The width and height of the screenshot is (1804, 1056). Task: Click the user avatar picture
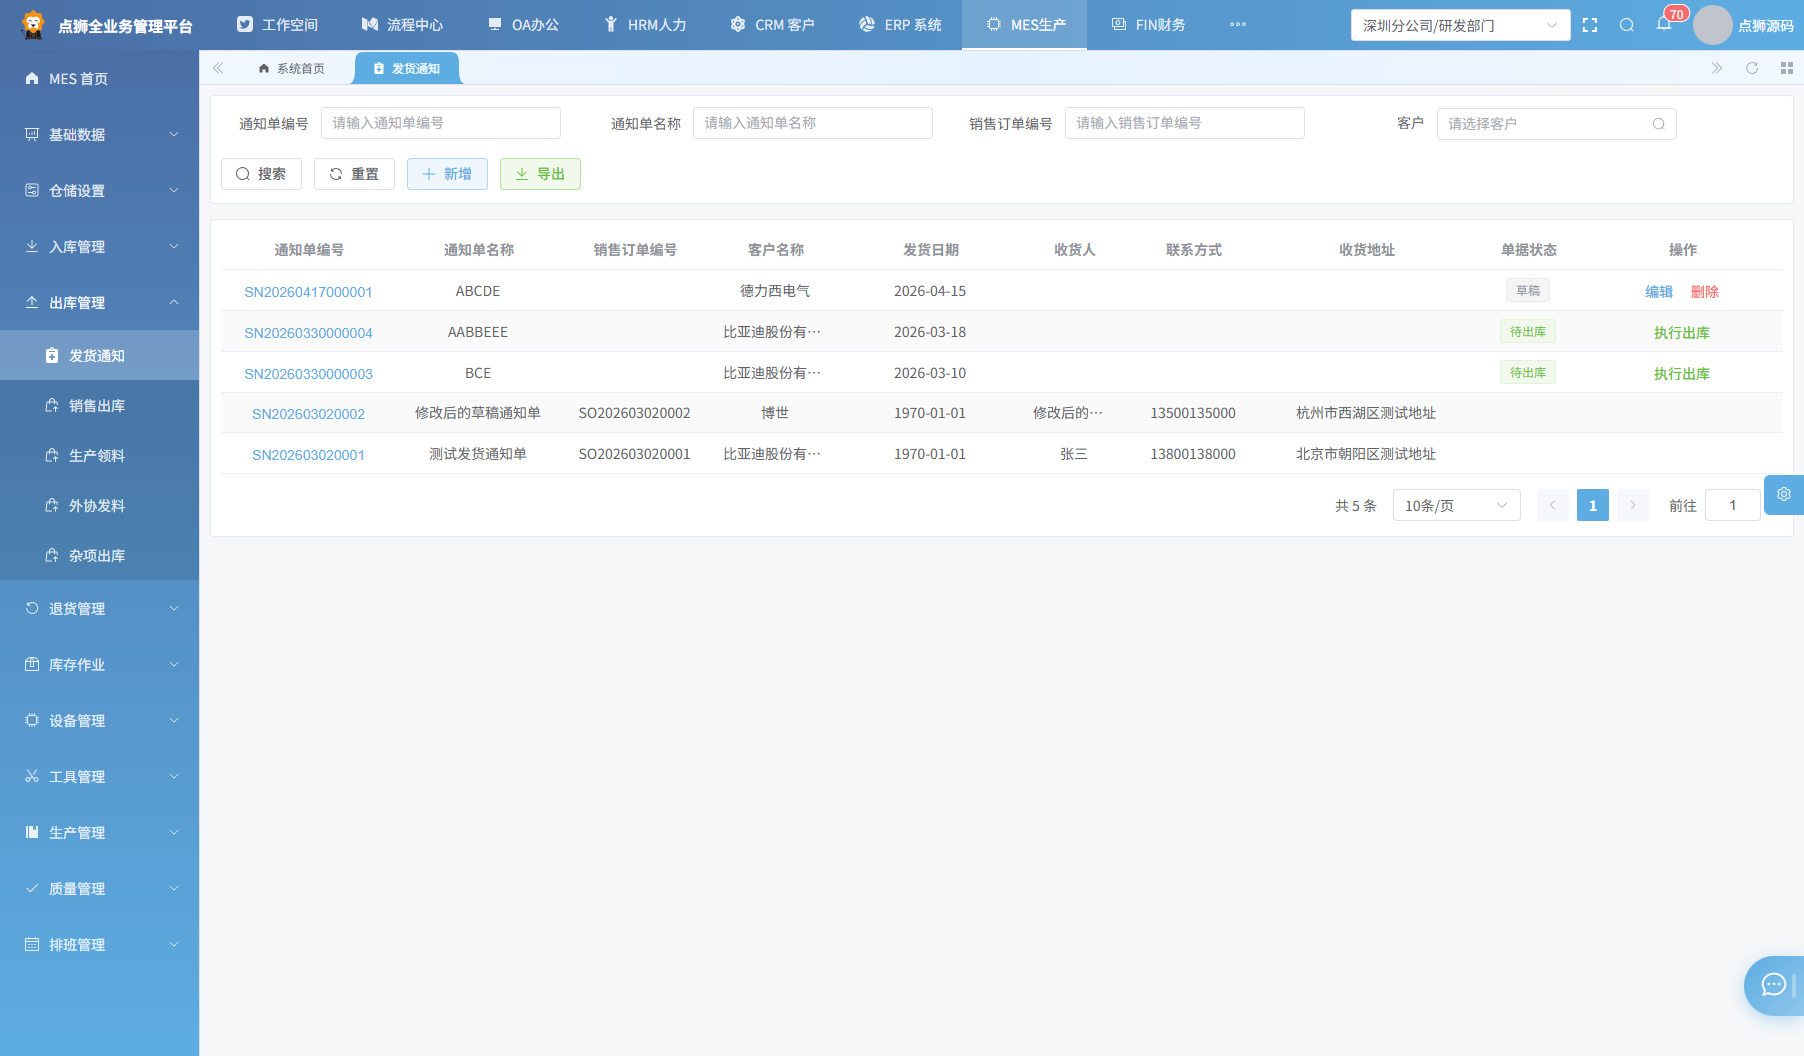[x=1712, y=25]
